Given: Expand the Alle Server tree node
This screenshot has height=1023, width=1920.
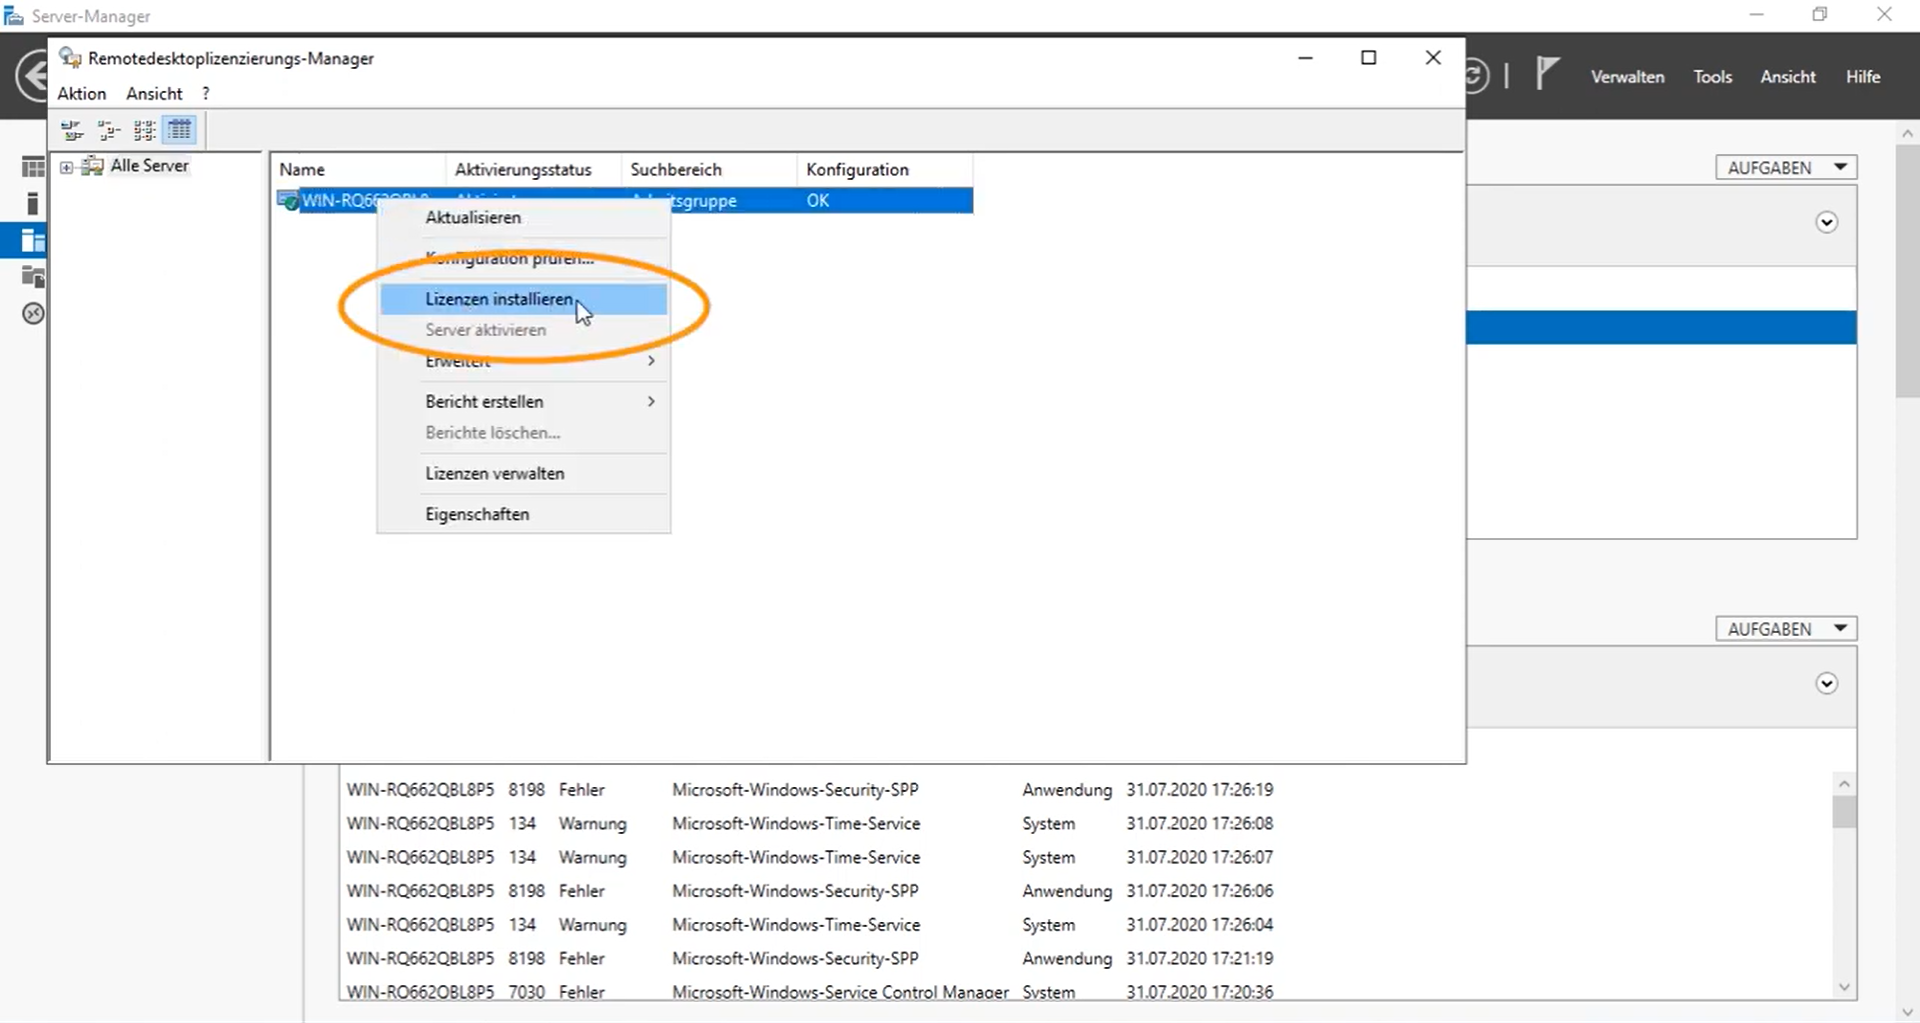Looking at the screenshot, I should click(67, 167).
